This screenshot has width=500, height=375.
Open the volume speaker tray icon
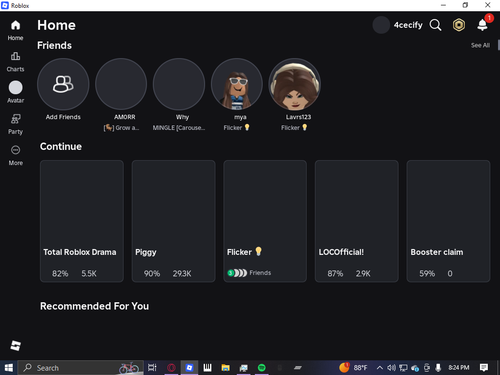coord(391,368)
